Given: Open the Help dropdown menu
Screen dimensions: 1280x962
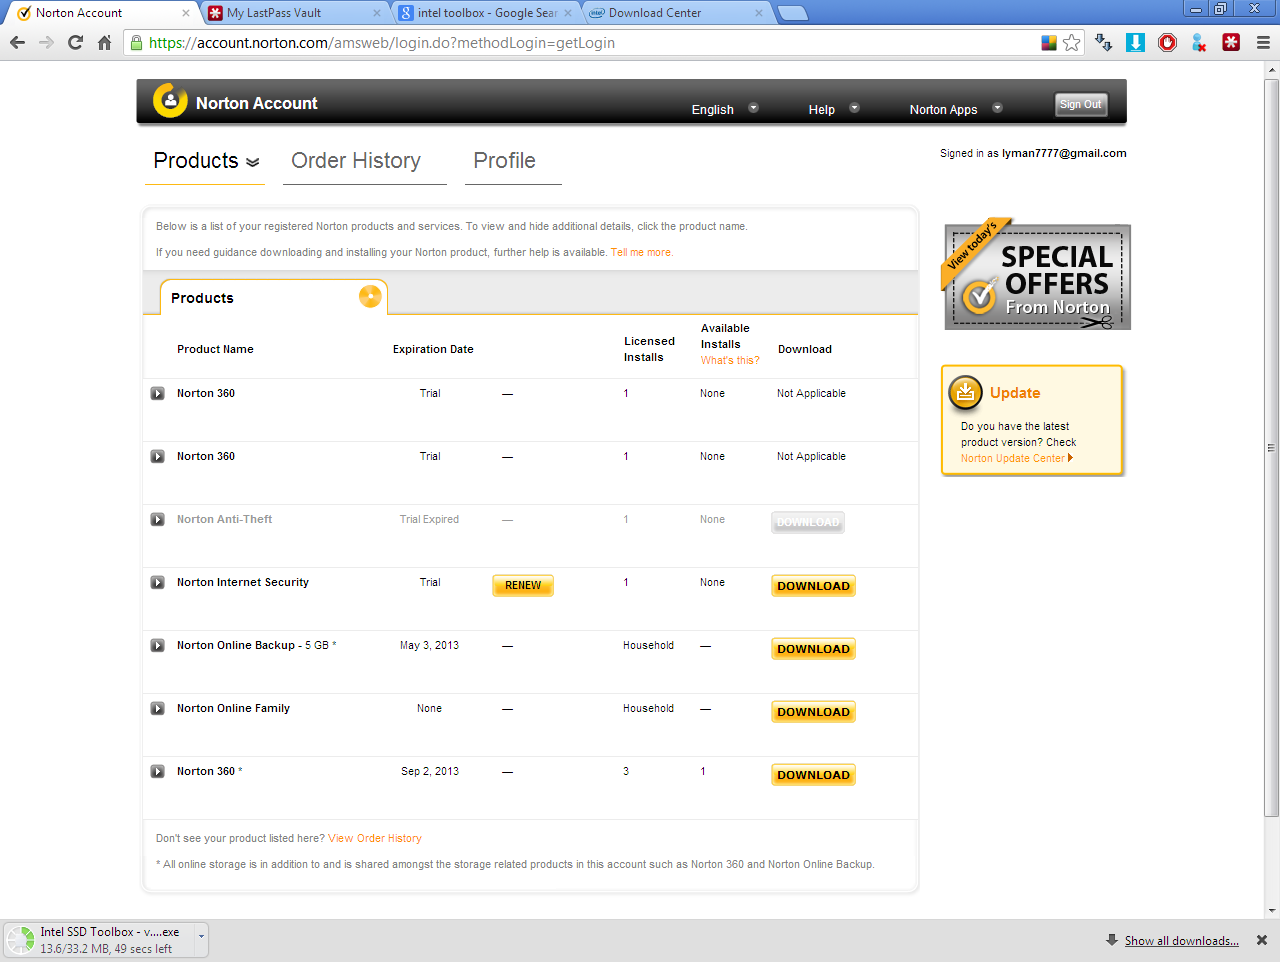Looking at the screenshot, I should click(x=834, y=109).
